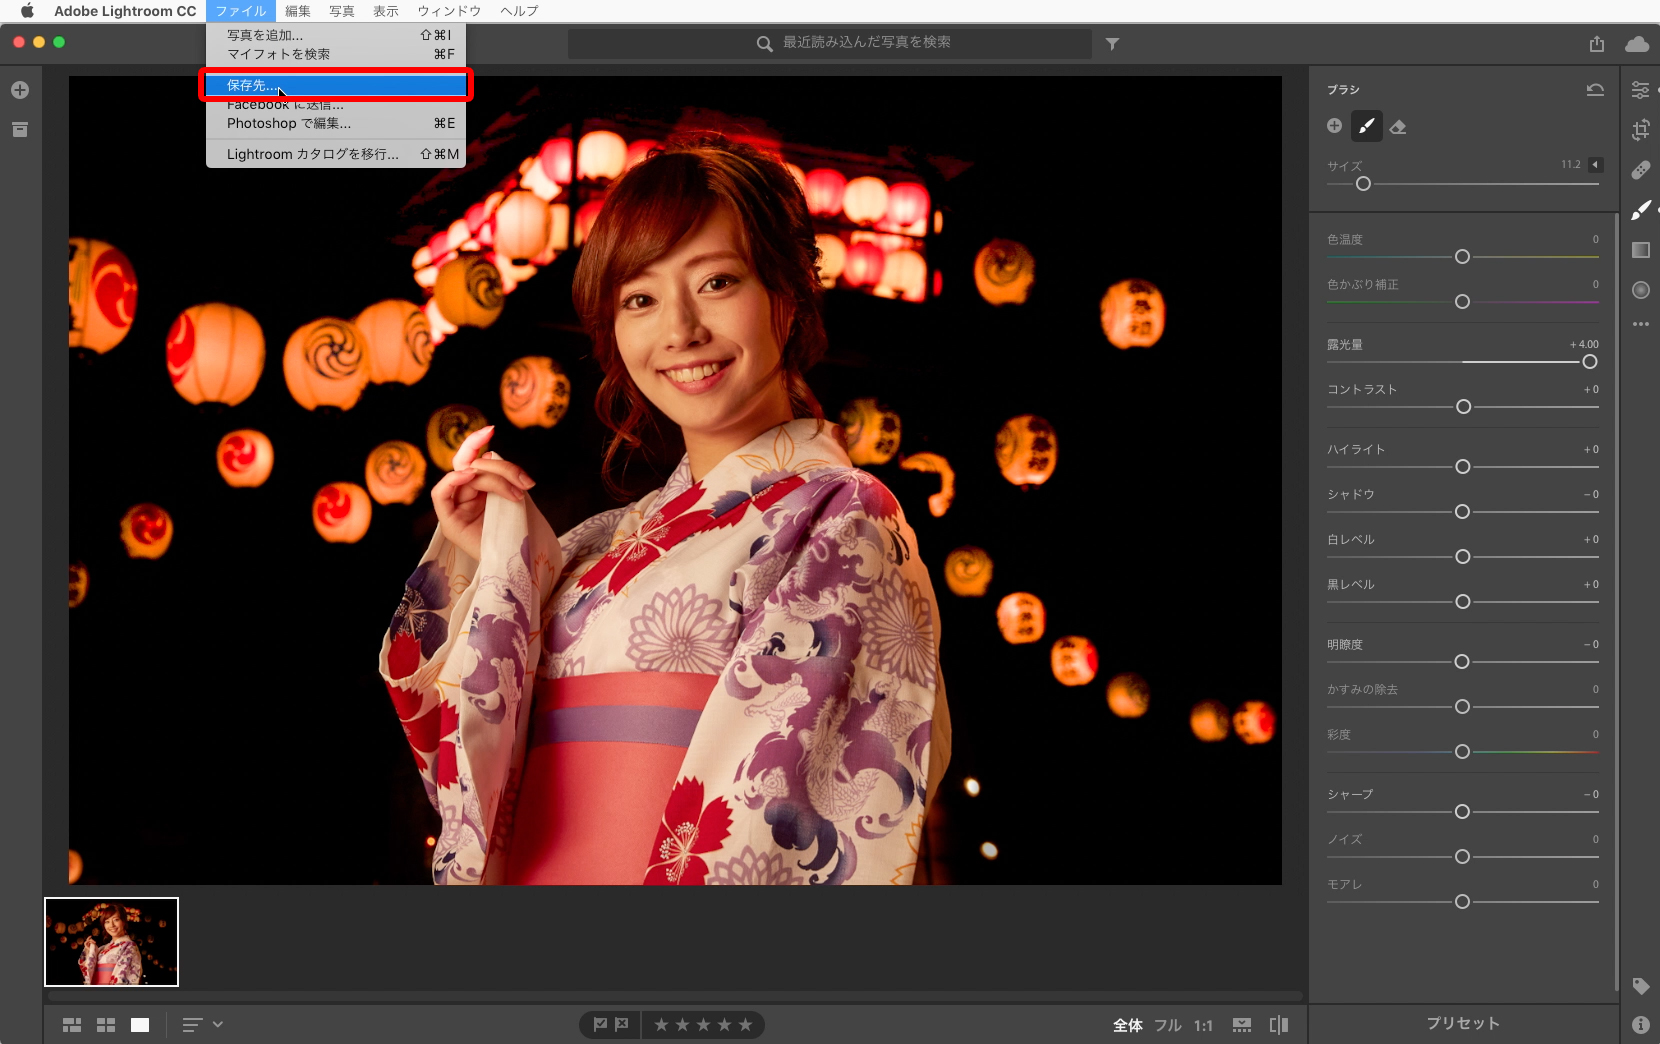Open the Edit panel sliders icon
The image size is (1660, 1044).
point(1640,90)
